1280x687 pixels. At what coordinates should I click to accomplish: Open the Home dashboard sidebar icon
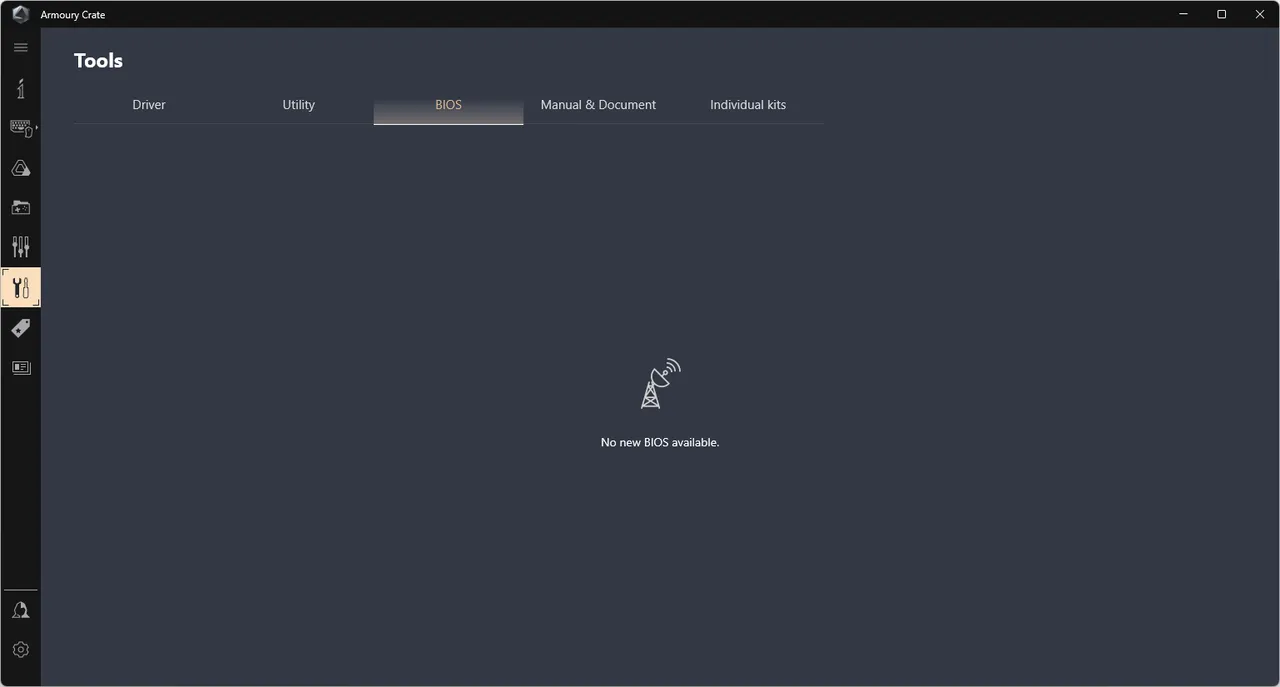click(x=21, y=88)
